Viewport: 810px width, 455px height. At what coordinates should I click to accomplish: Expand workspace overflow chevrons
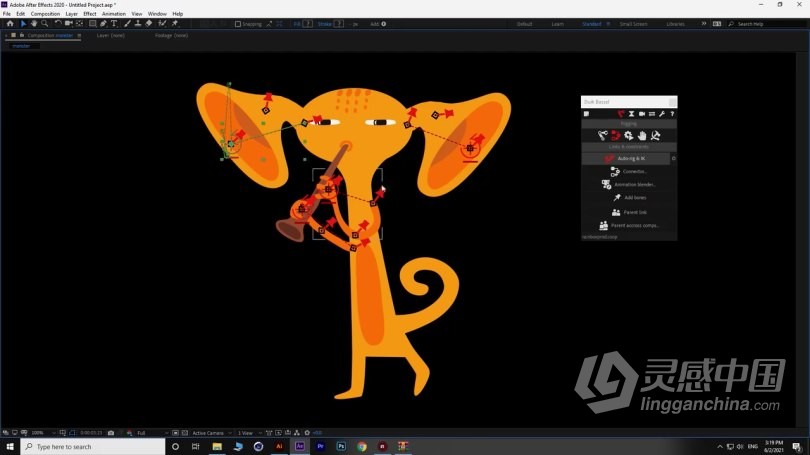tap(704, 24)
